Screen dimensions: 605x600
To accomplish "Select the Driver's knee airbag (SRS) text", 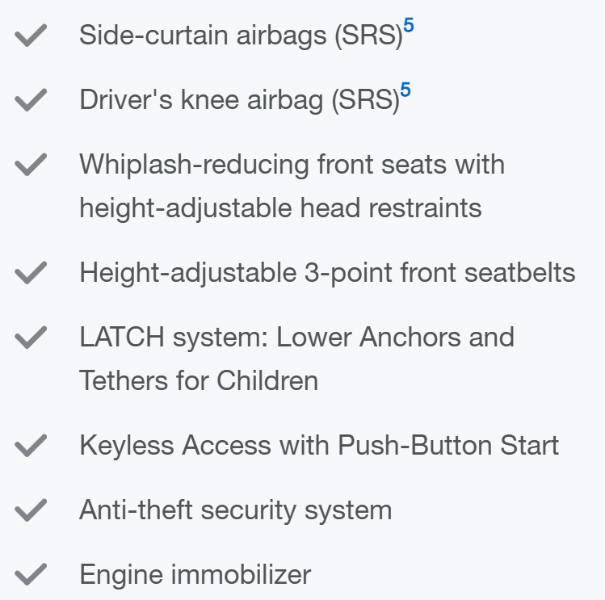I will point(238,101).
